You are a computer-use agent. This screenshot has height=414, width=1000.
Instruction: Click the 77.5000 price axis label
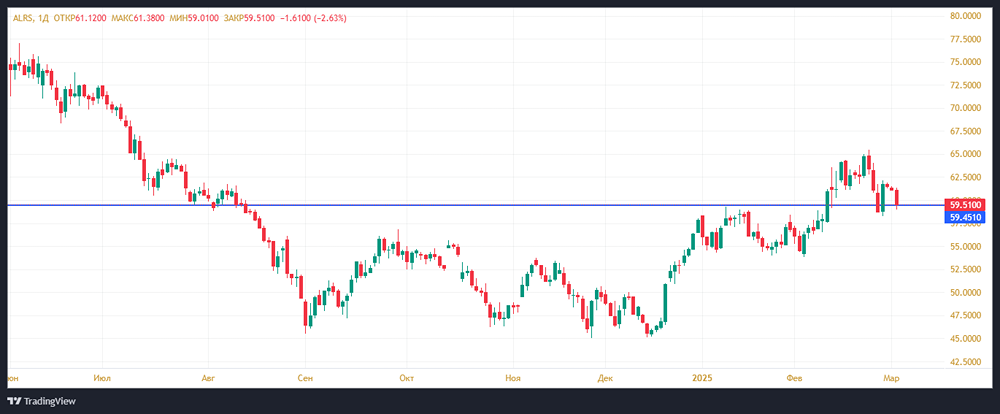965,39
